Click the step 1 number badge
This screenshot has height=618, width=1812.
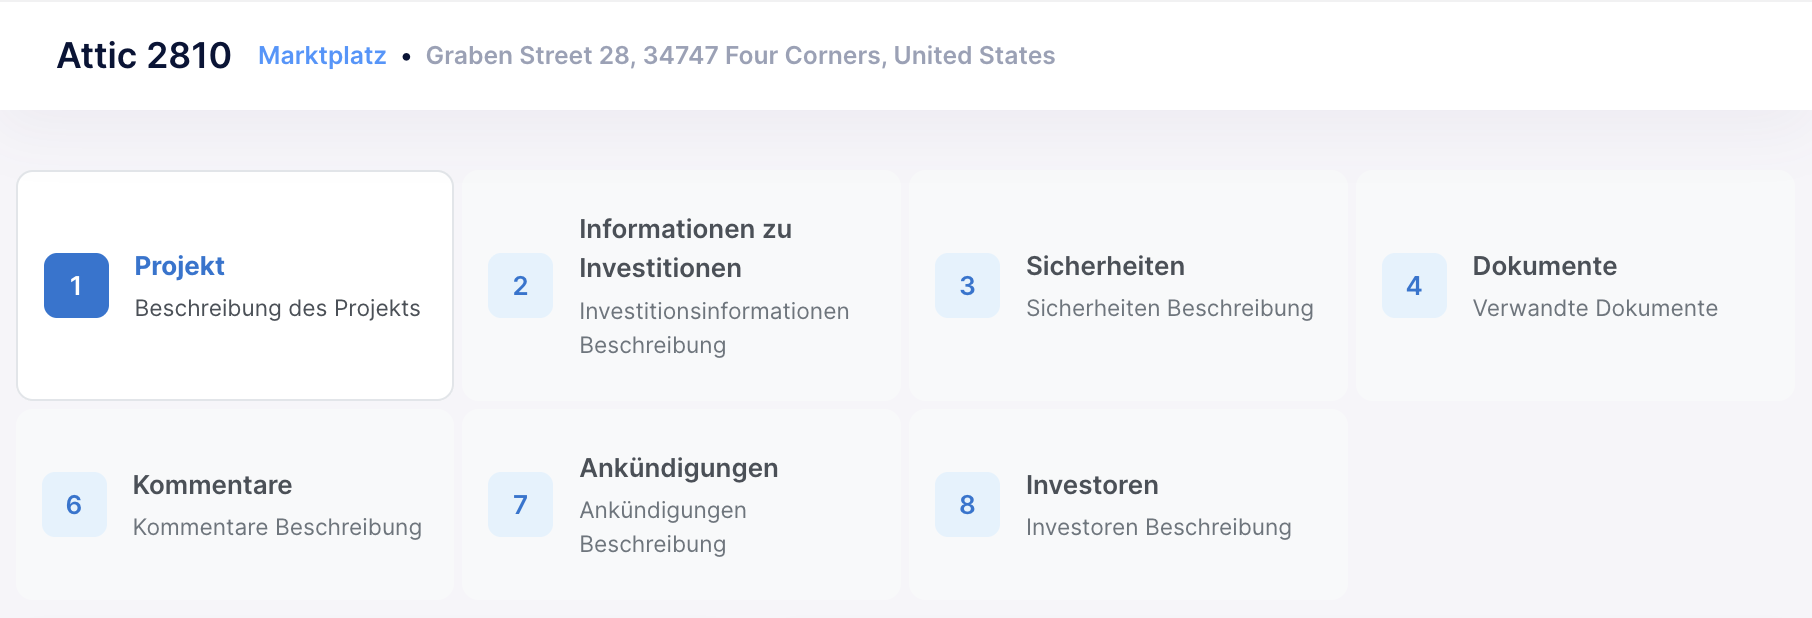click(x=76, y=285)
